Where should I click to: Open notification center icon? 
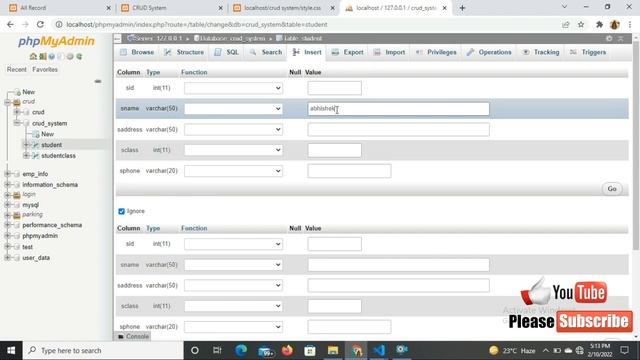coord(624,350)
